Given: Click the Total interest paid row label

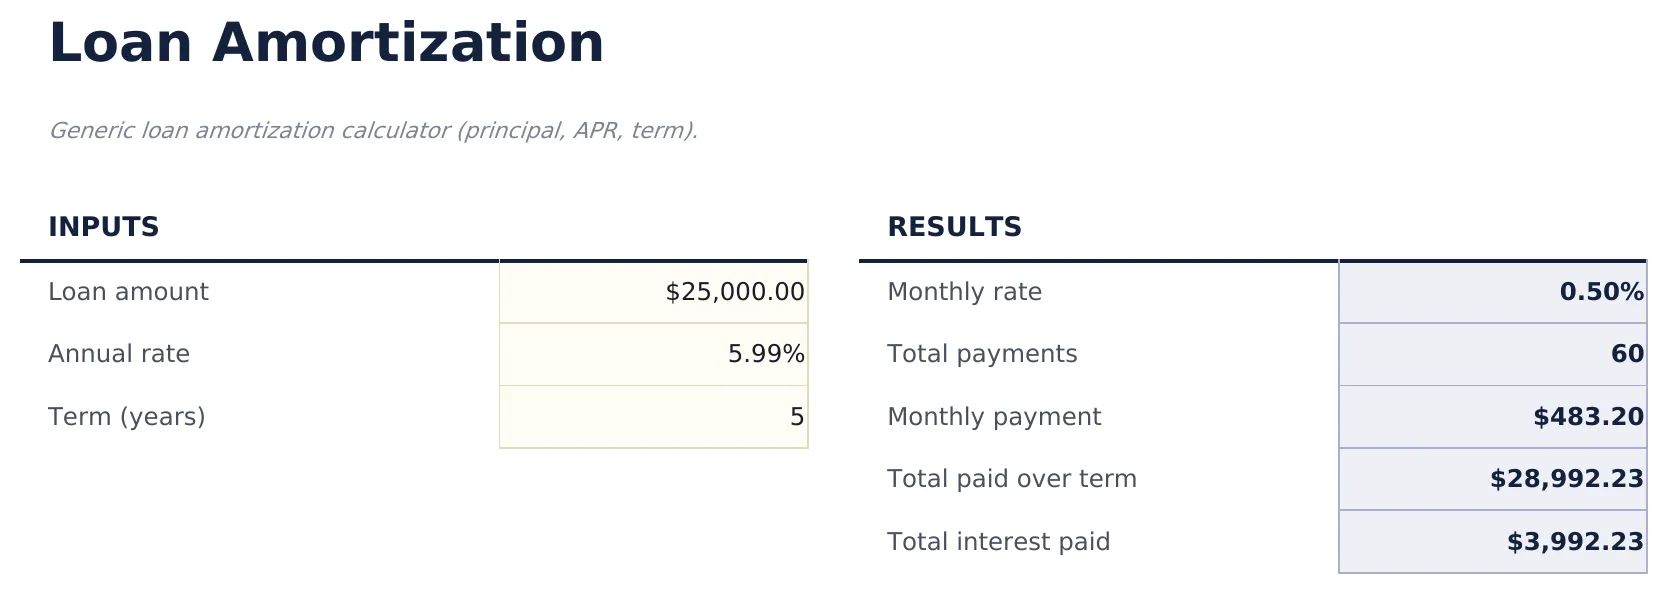Looking at the screenshot, I should (998, 541).
